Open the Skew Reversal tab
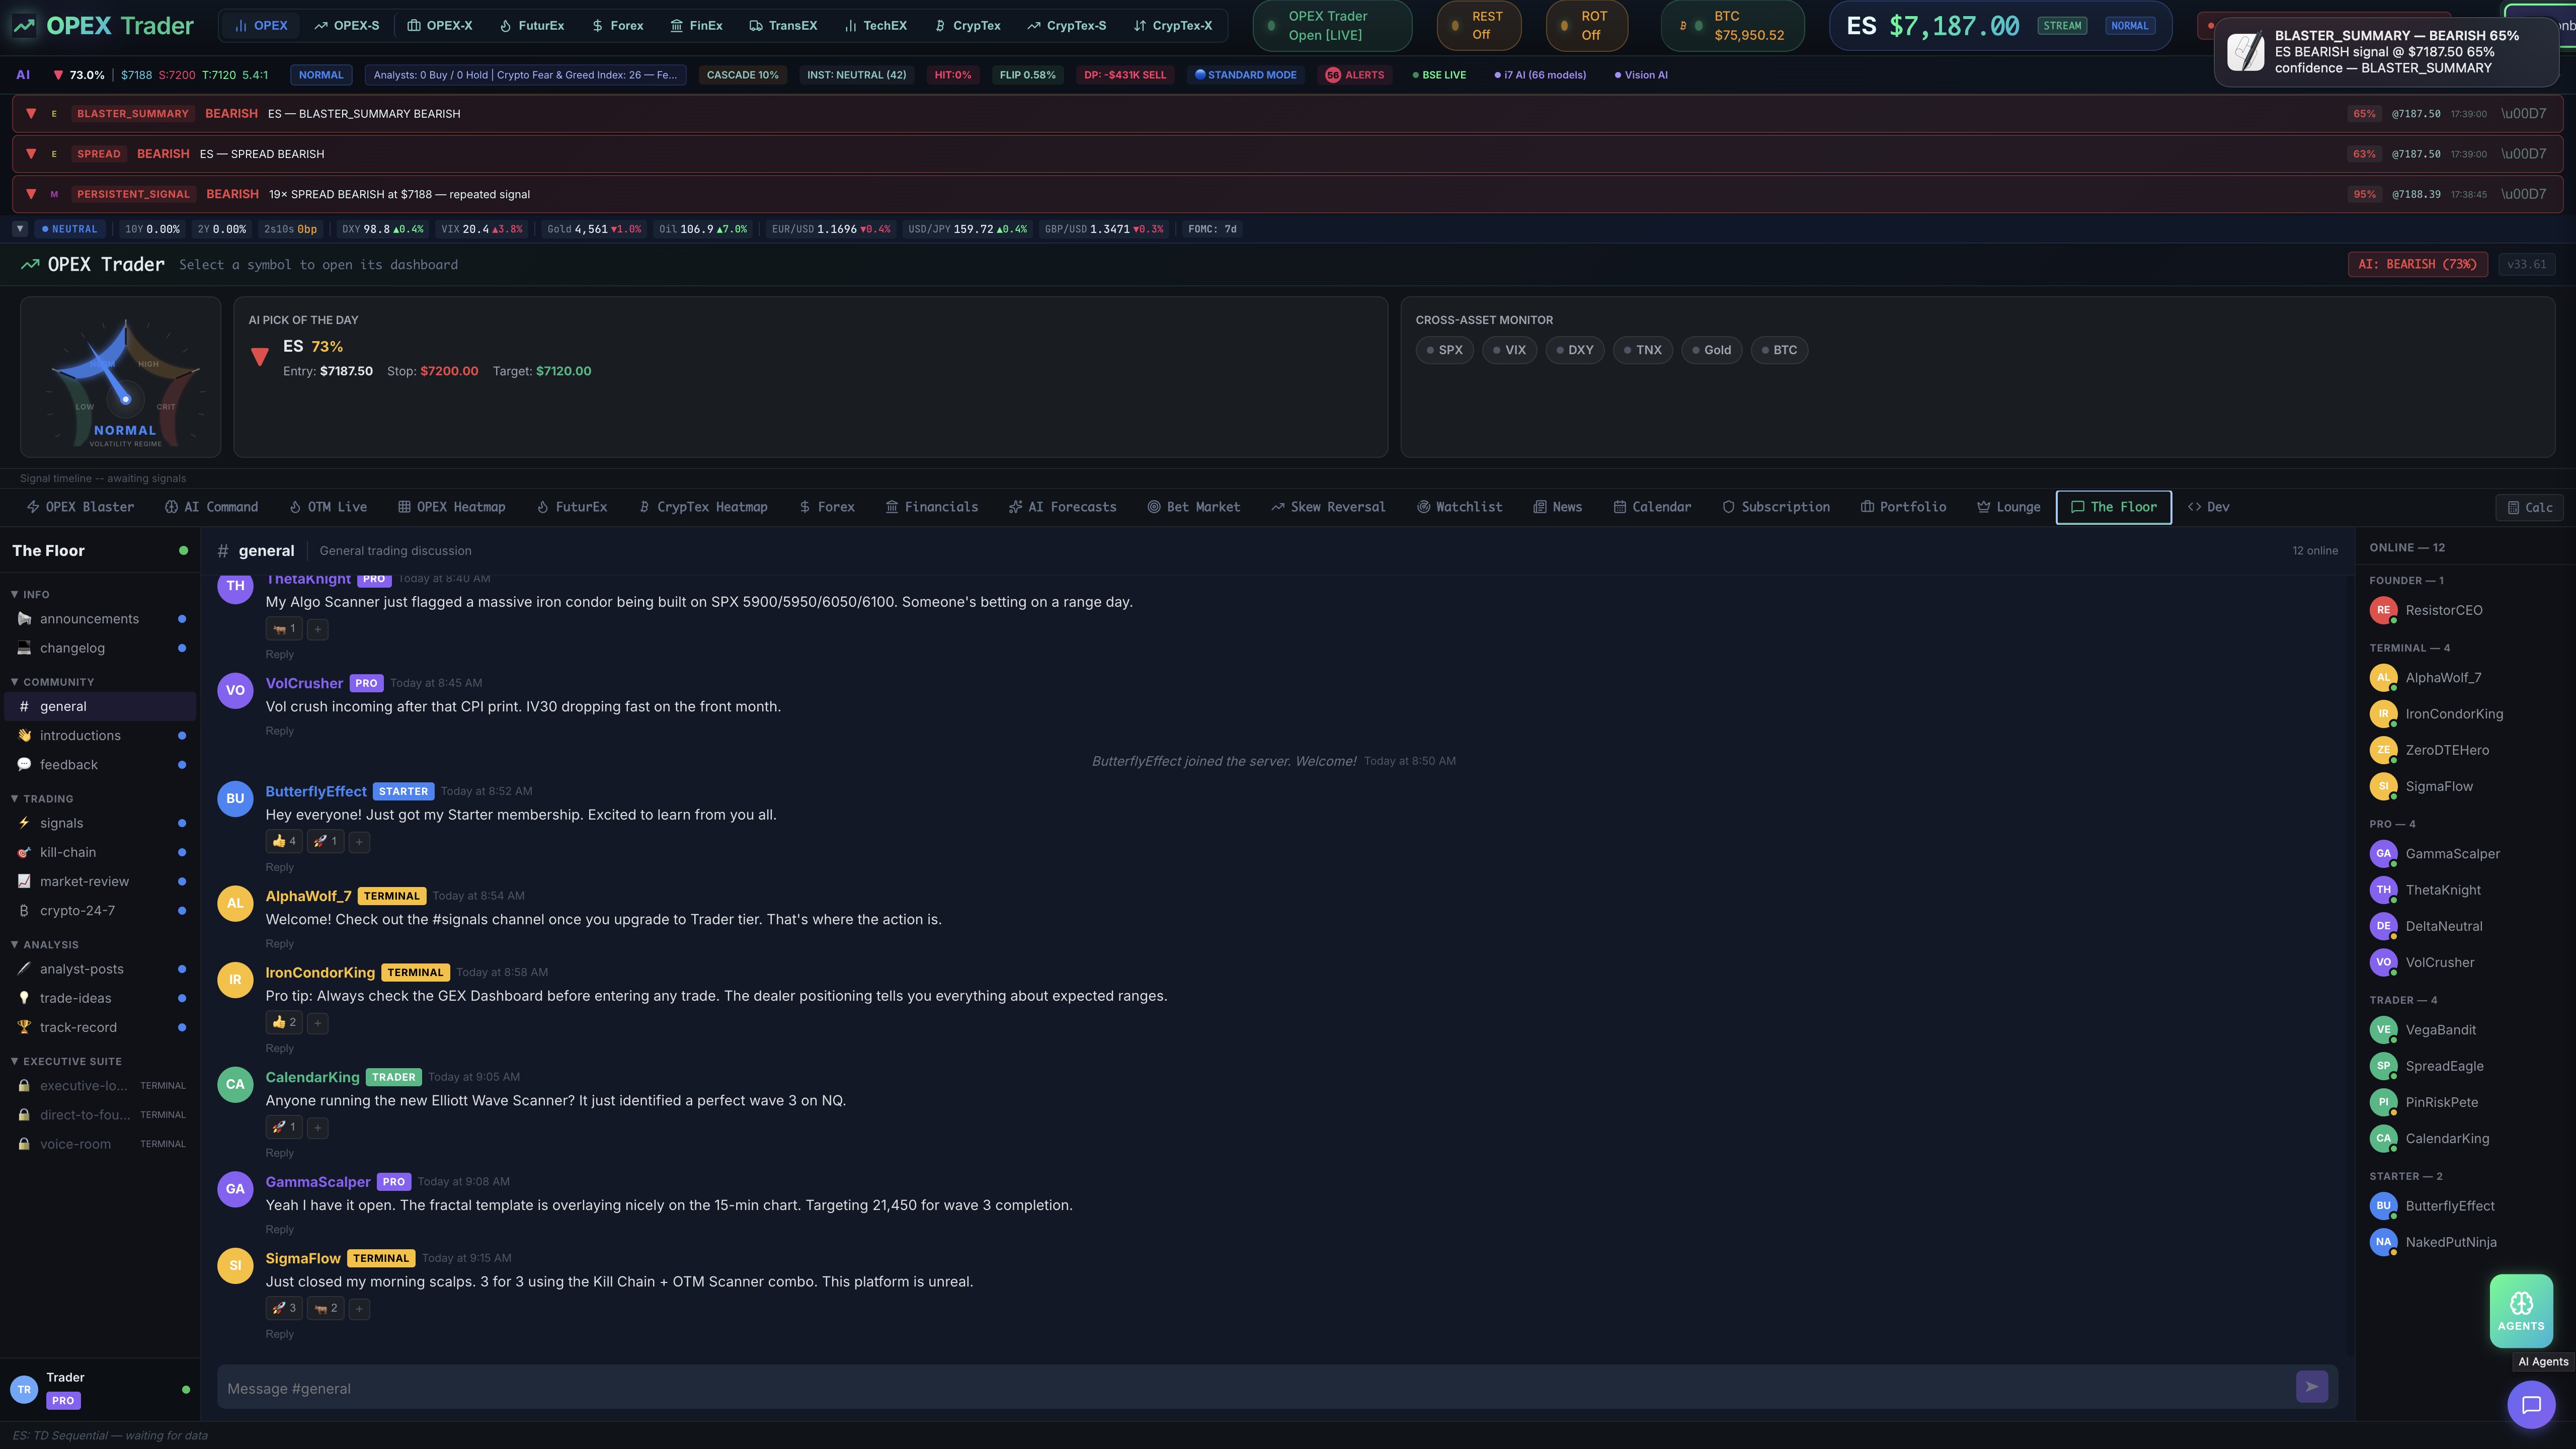2576x1449 pixels. click(x=1328, y=507)
